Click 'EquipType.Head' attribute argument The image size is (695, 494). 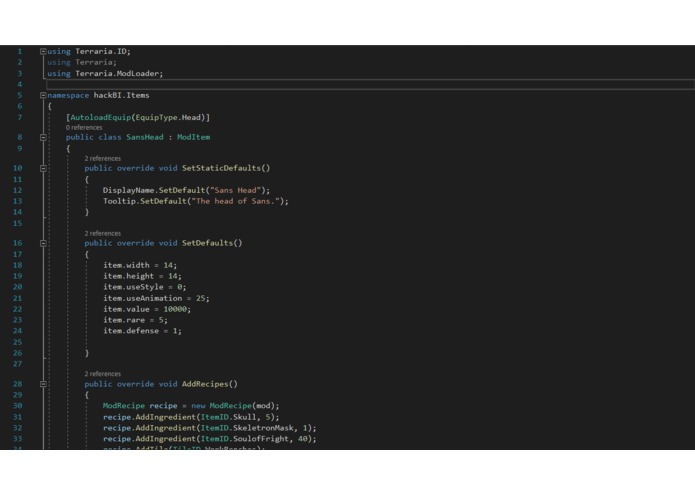pos(168,117)
